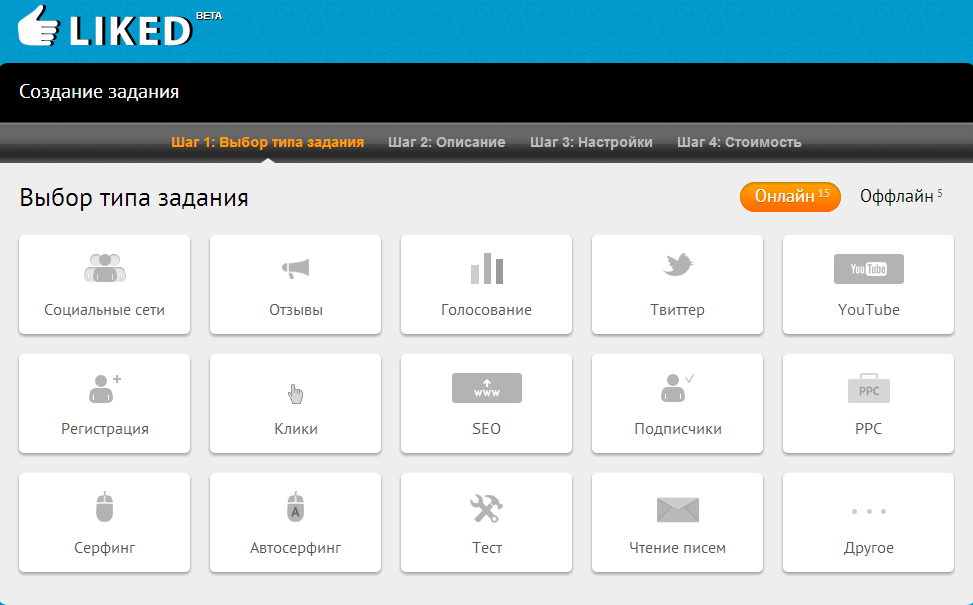This screenshot has height=605, width=973.
Task: Click the wrench and hammer icon for Тест
Action: pyautogui.click(x=486, y=508)
